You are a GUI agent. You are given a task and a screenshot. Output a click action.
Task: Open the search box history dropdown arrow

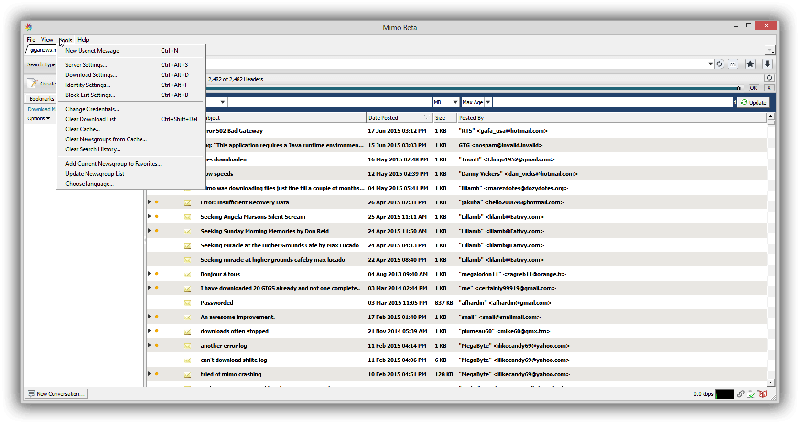click(710, 64)
